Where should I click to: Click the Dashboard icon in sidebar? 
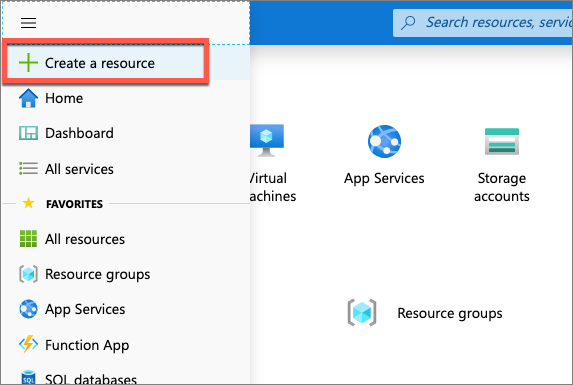(28, 133)
